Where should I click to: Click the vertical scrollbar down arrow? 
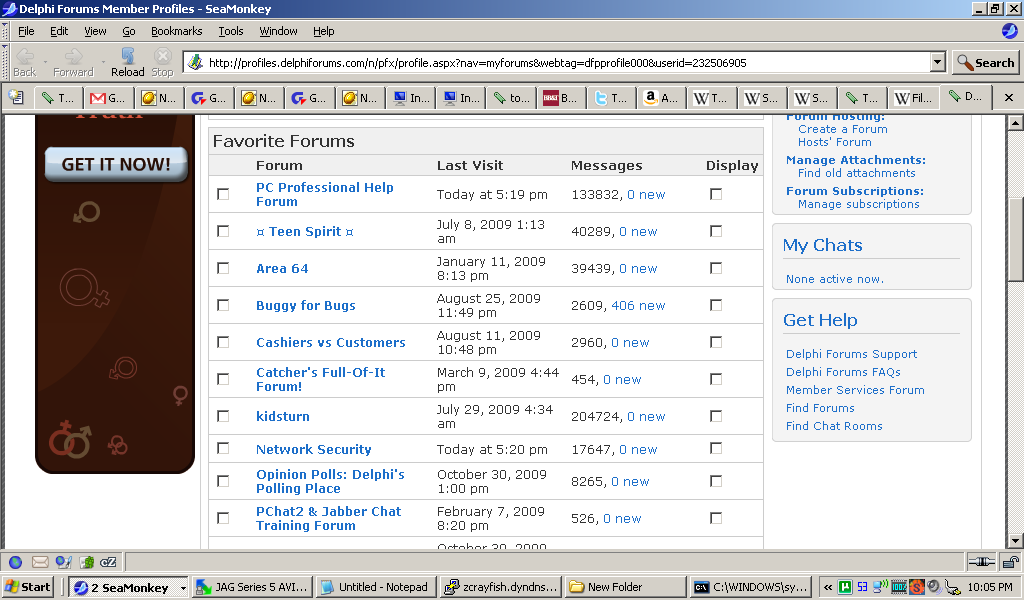[x=1015, y=540]
